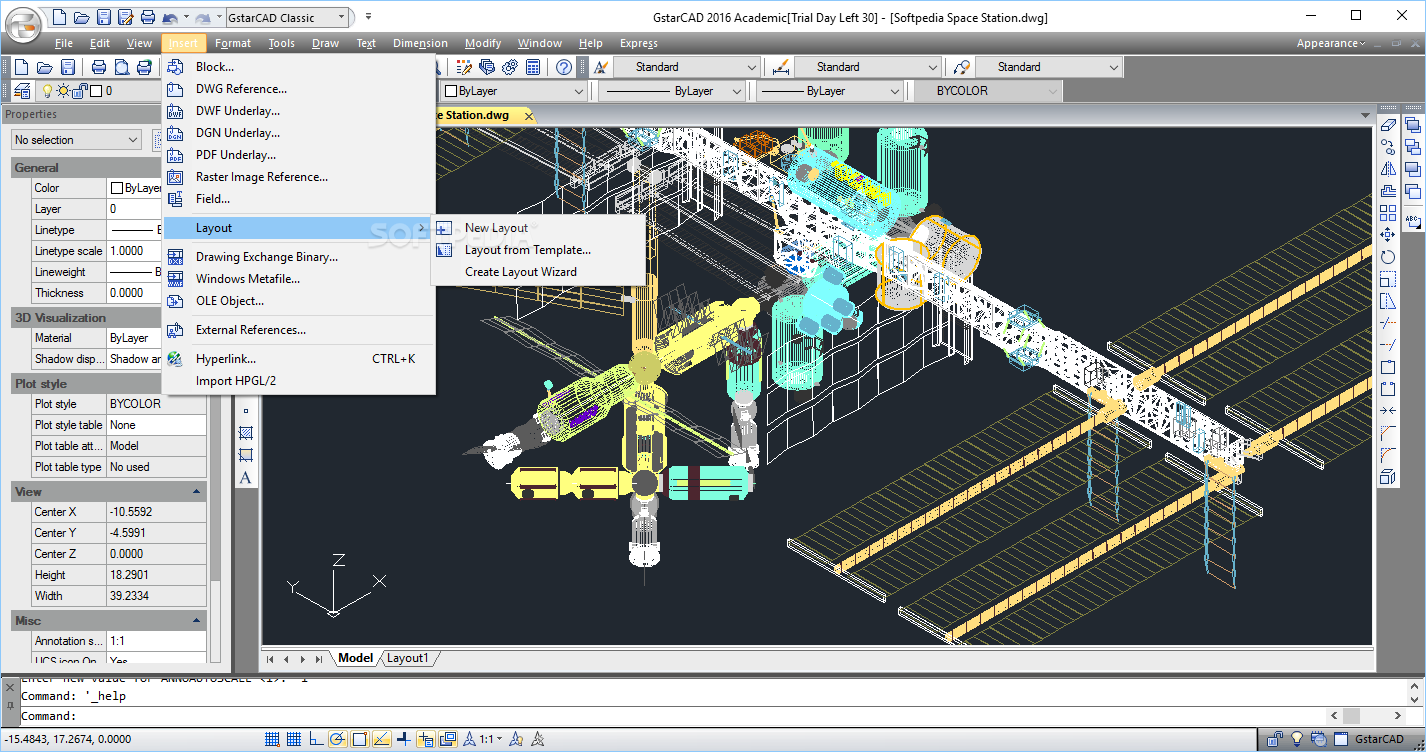Click the layer color swatch next to 0
1426x752 pixels.
[x=96, y=91]
